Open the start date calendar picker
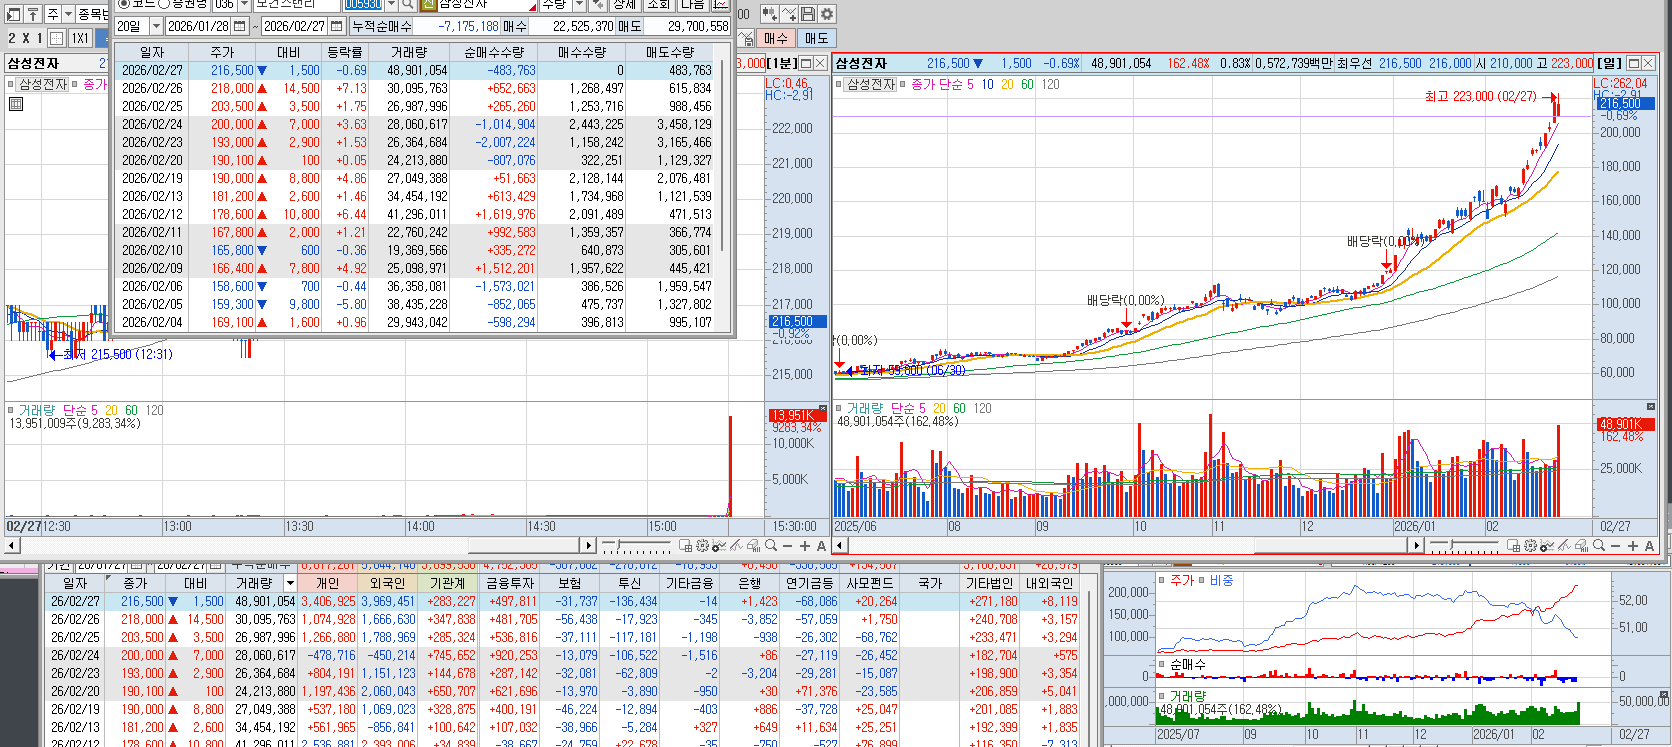 240,26
